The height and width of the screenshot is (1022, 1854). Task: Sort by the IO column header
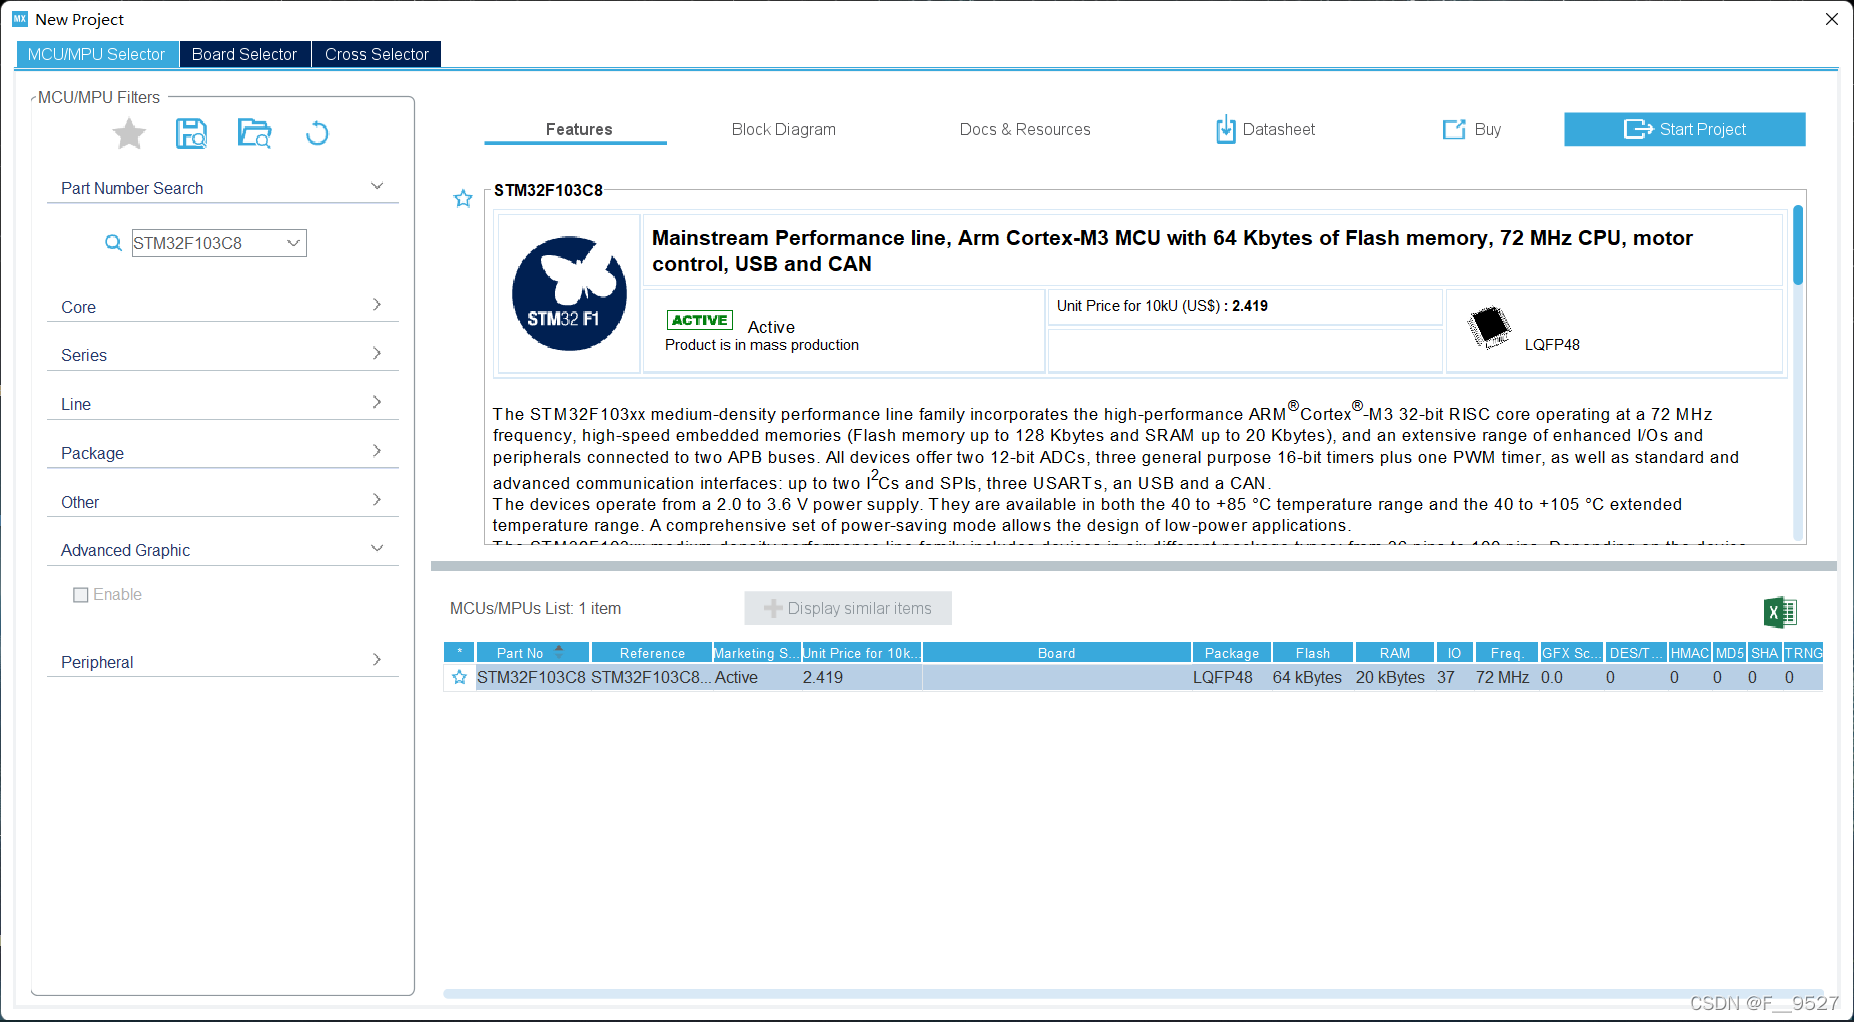[1454, 653]
